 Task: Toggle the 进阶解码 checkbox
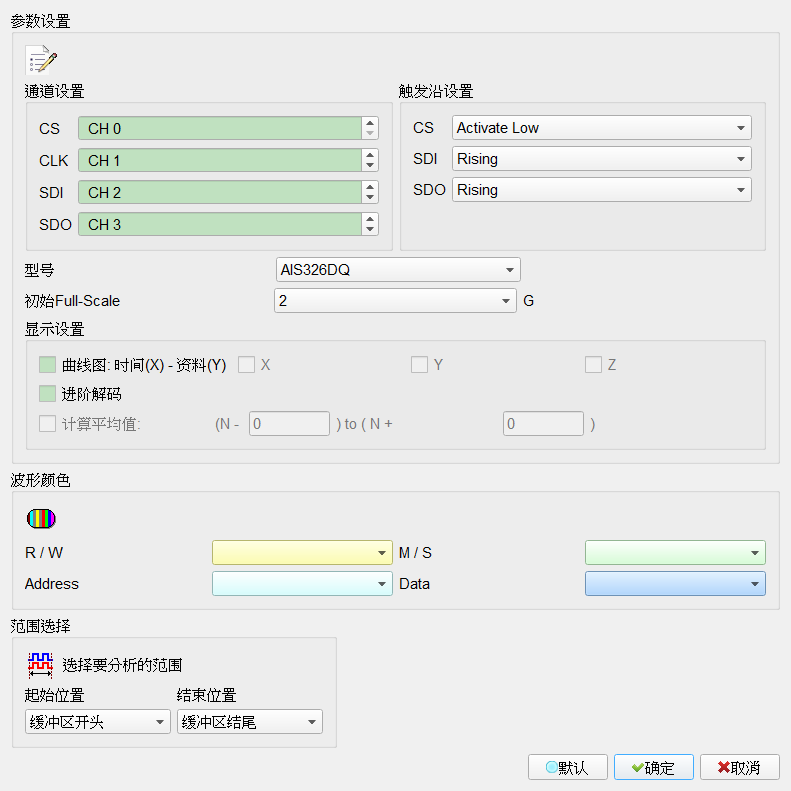pyautogui.click(x=47, y=394)
